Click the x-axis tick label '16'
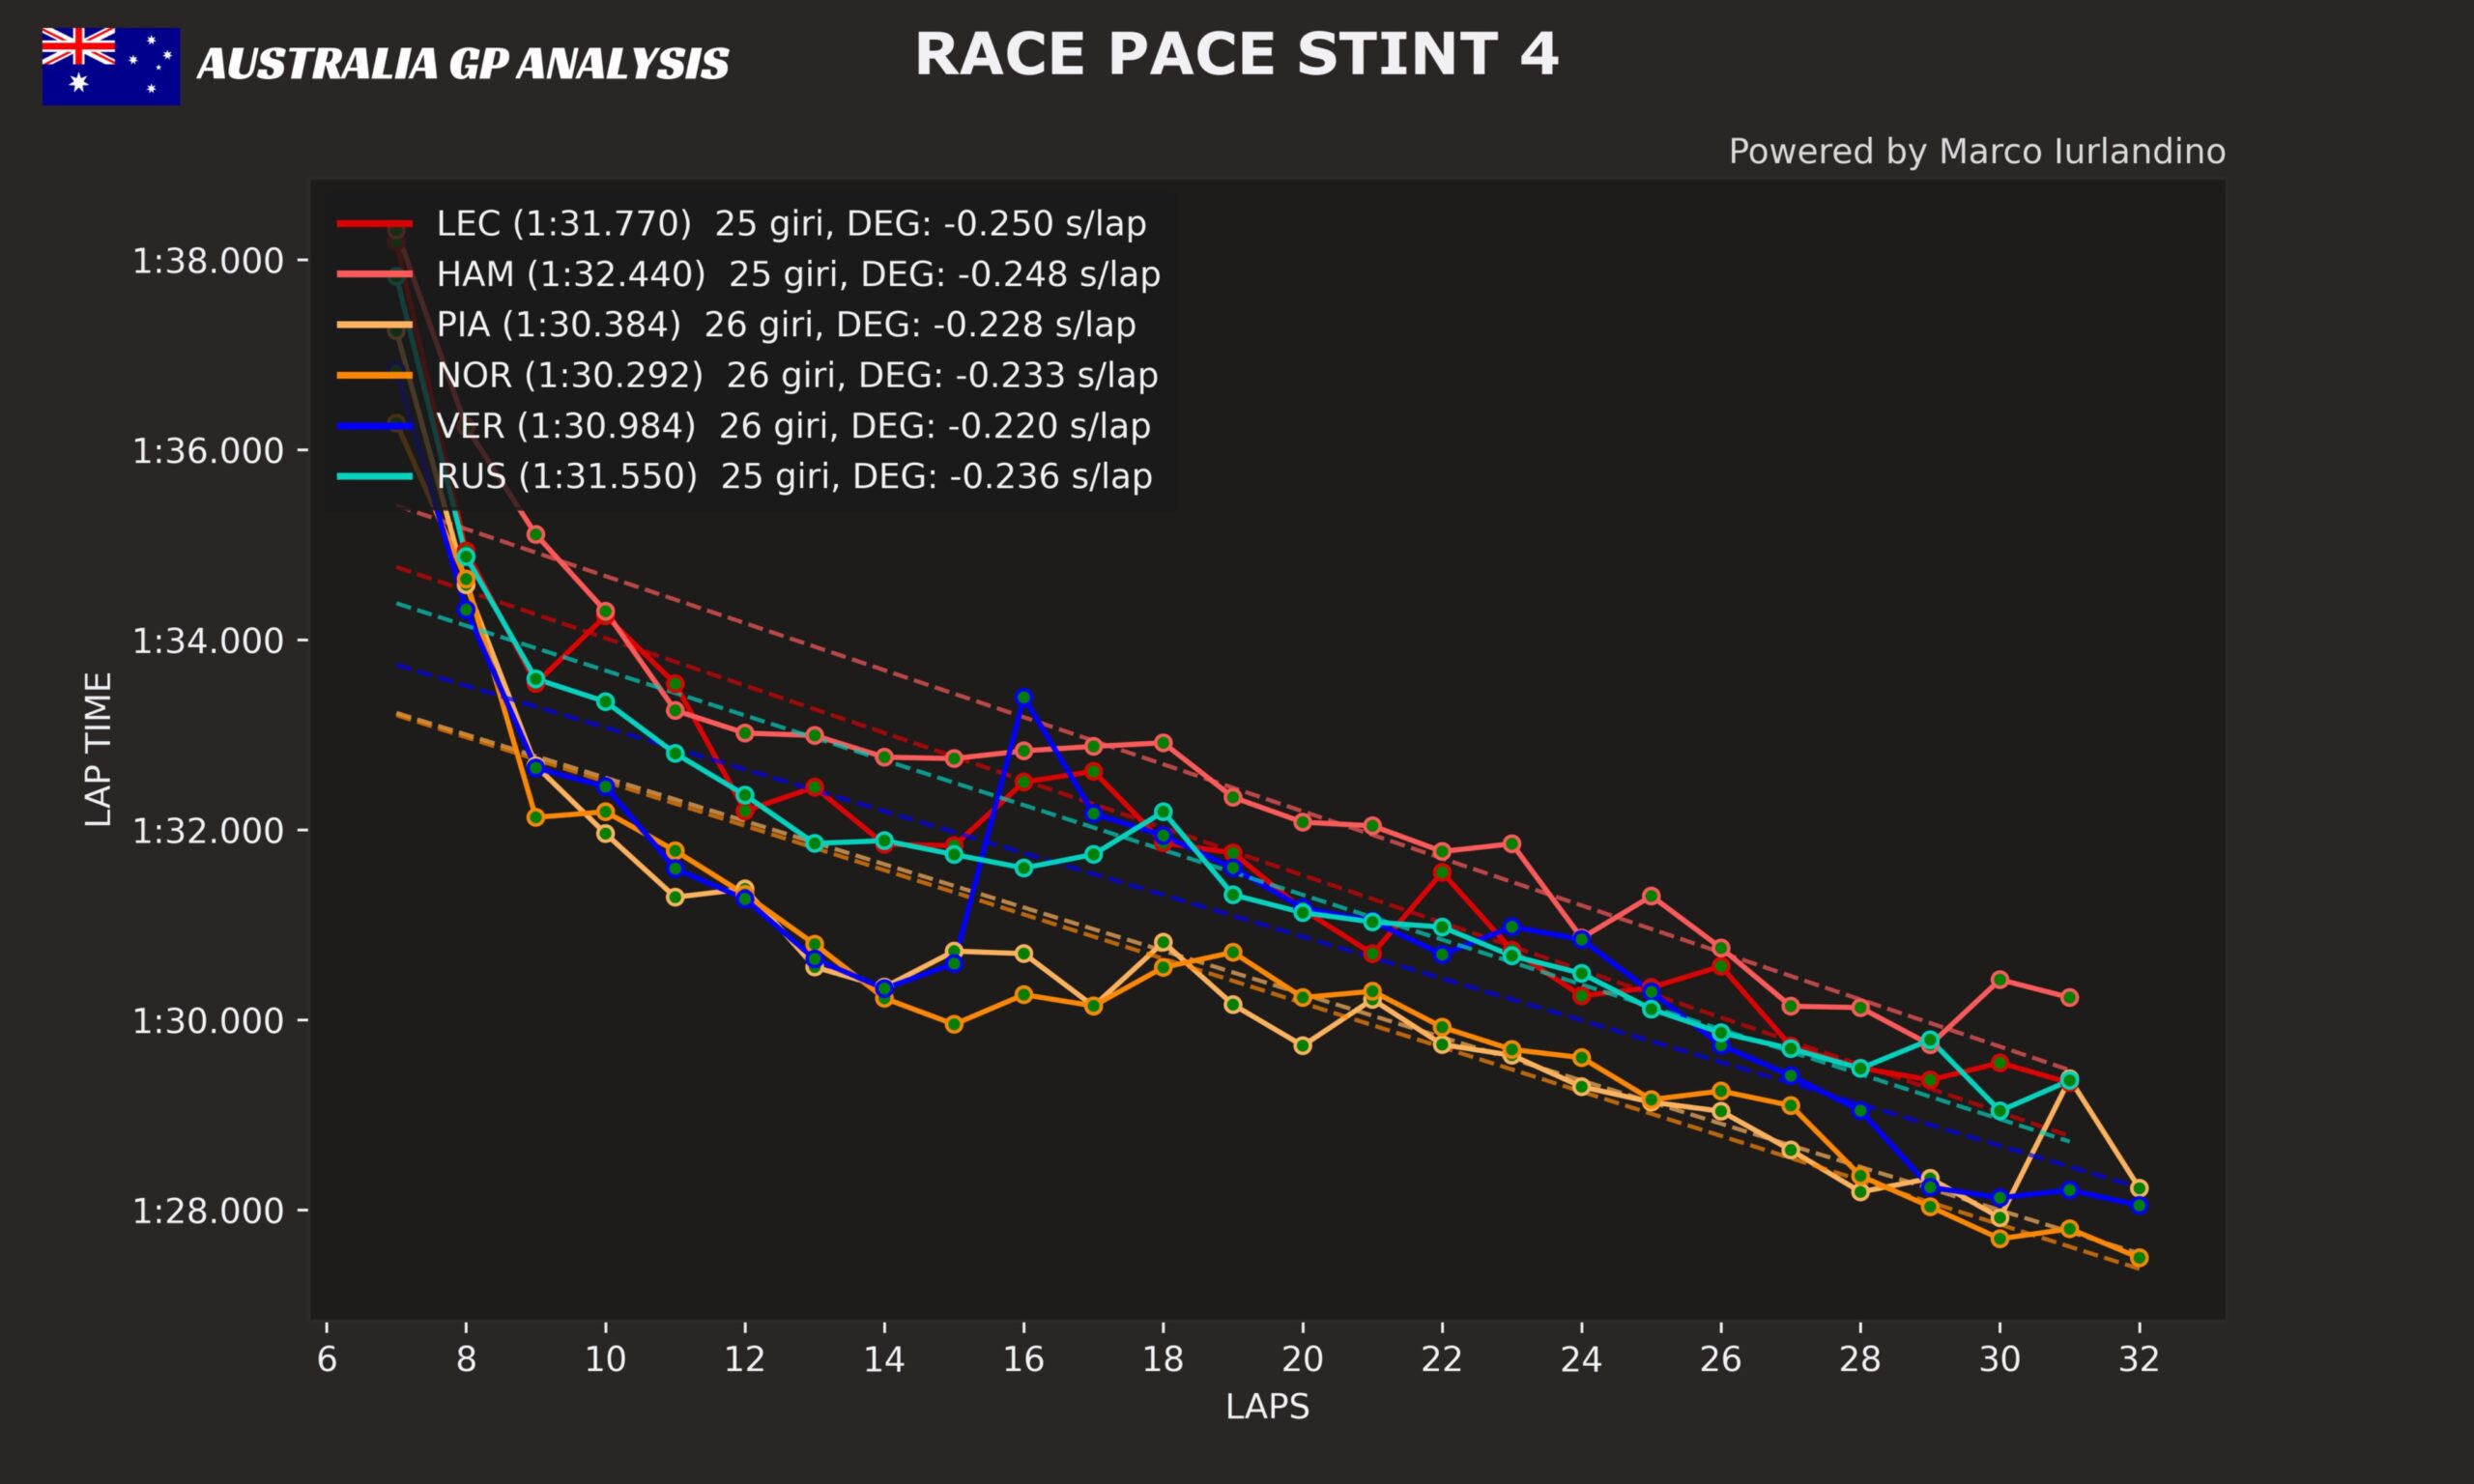The image size is (2474, 1484). pyautogui.click(x=1023, y=1359)
